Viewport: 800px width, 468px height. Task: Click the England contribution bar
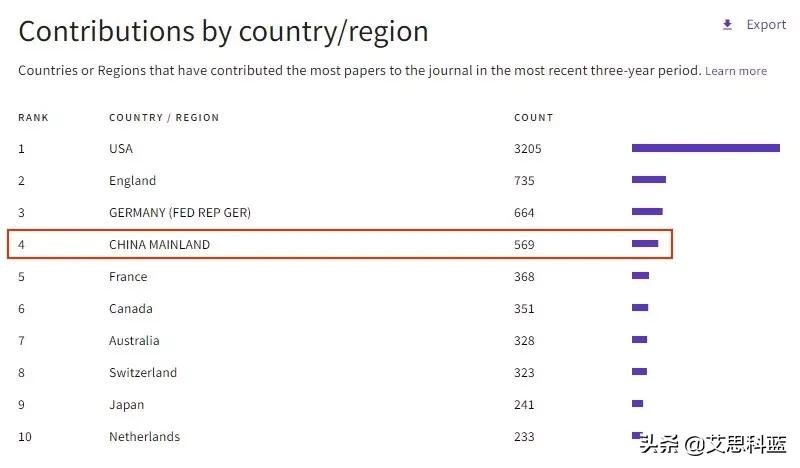point(648,180)
